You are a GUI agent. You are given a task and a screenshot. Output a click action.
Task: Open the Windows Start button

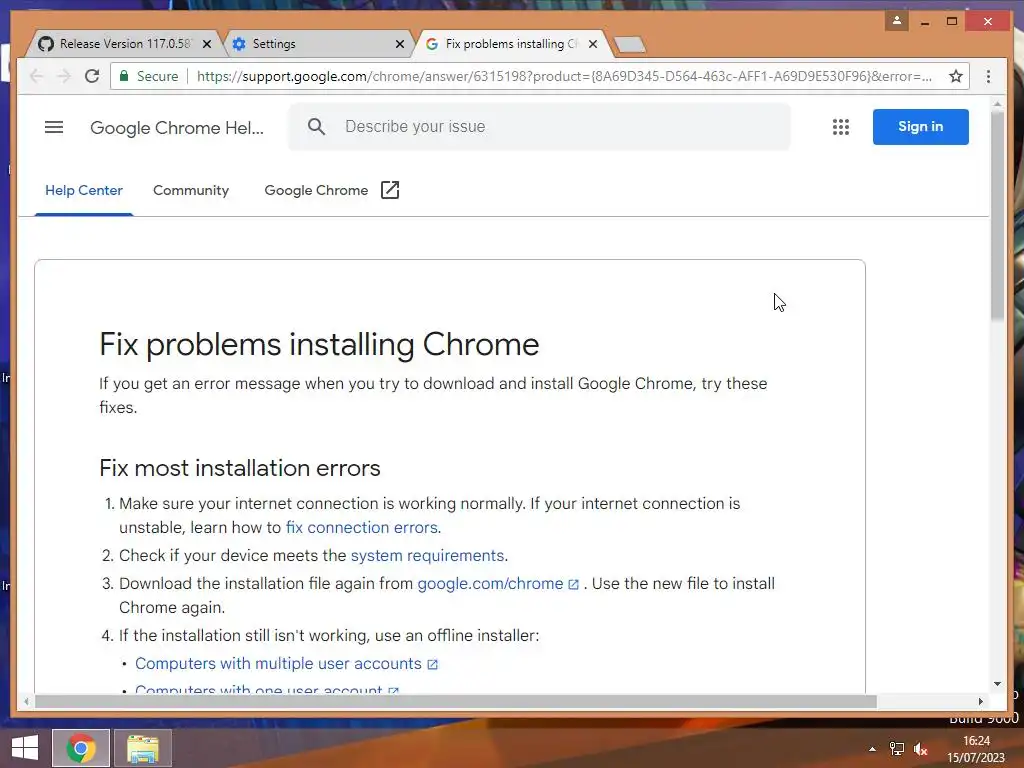25,748
